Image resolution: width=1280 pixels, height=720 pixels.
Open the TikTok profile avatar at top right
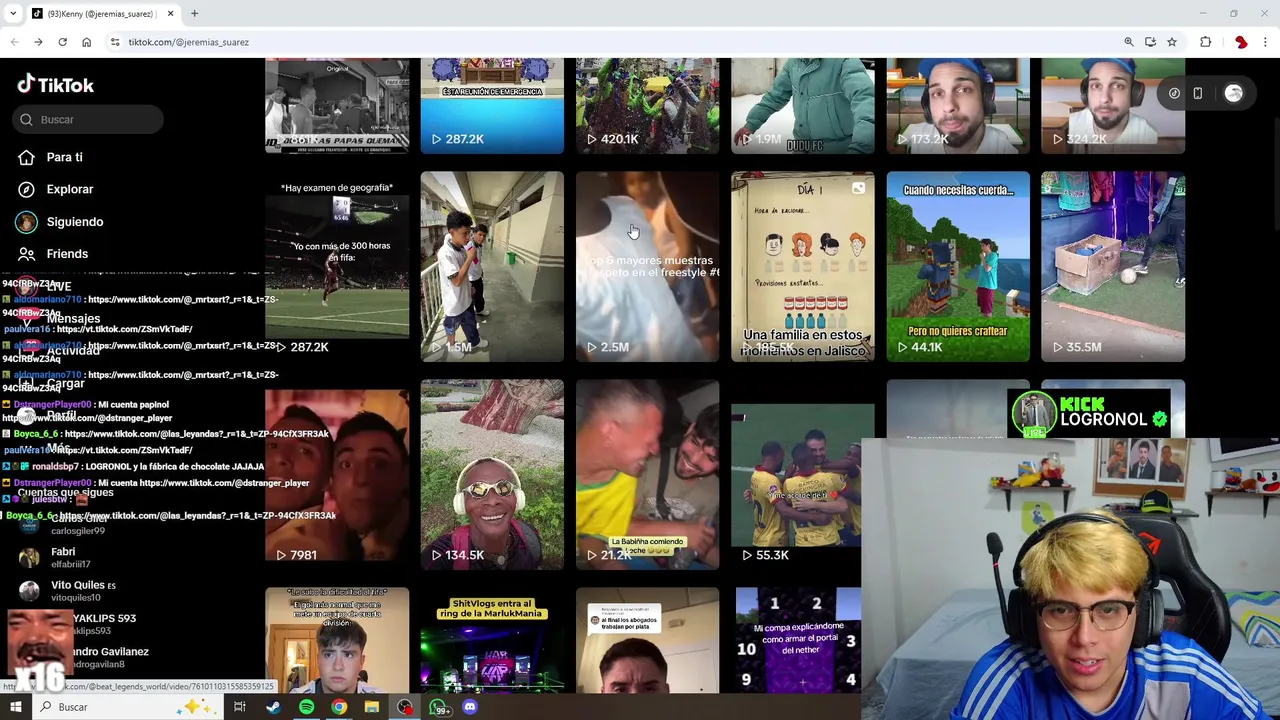1233,93
